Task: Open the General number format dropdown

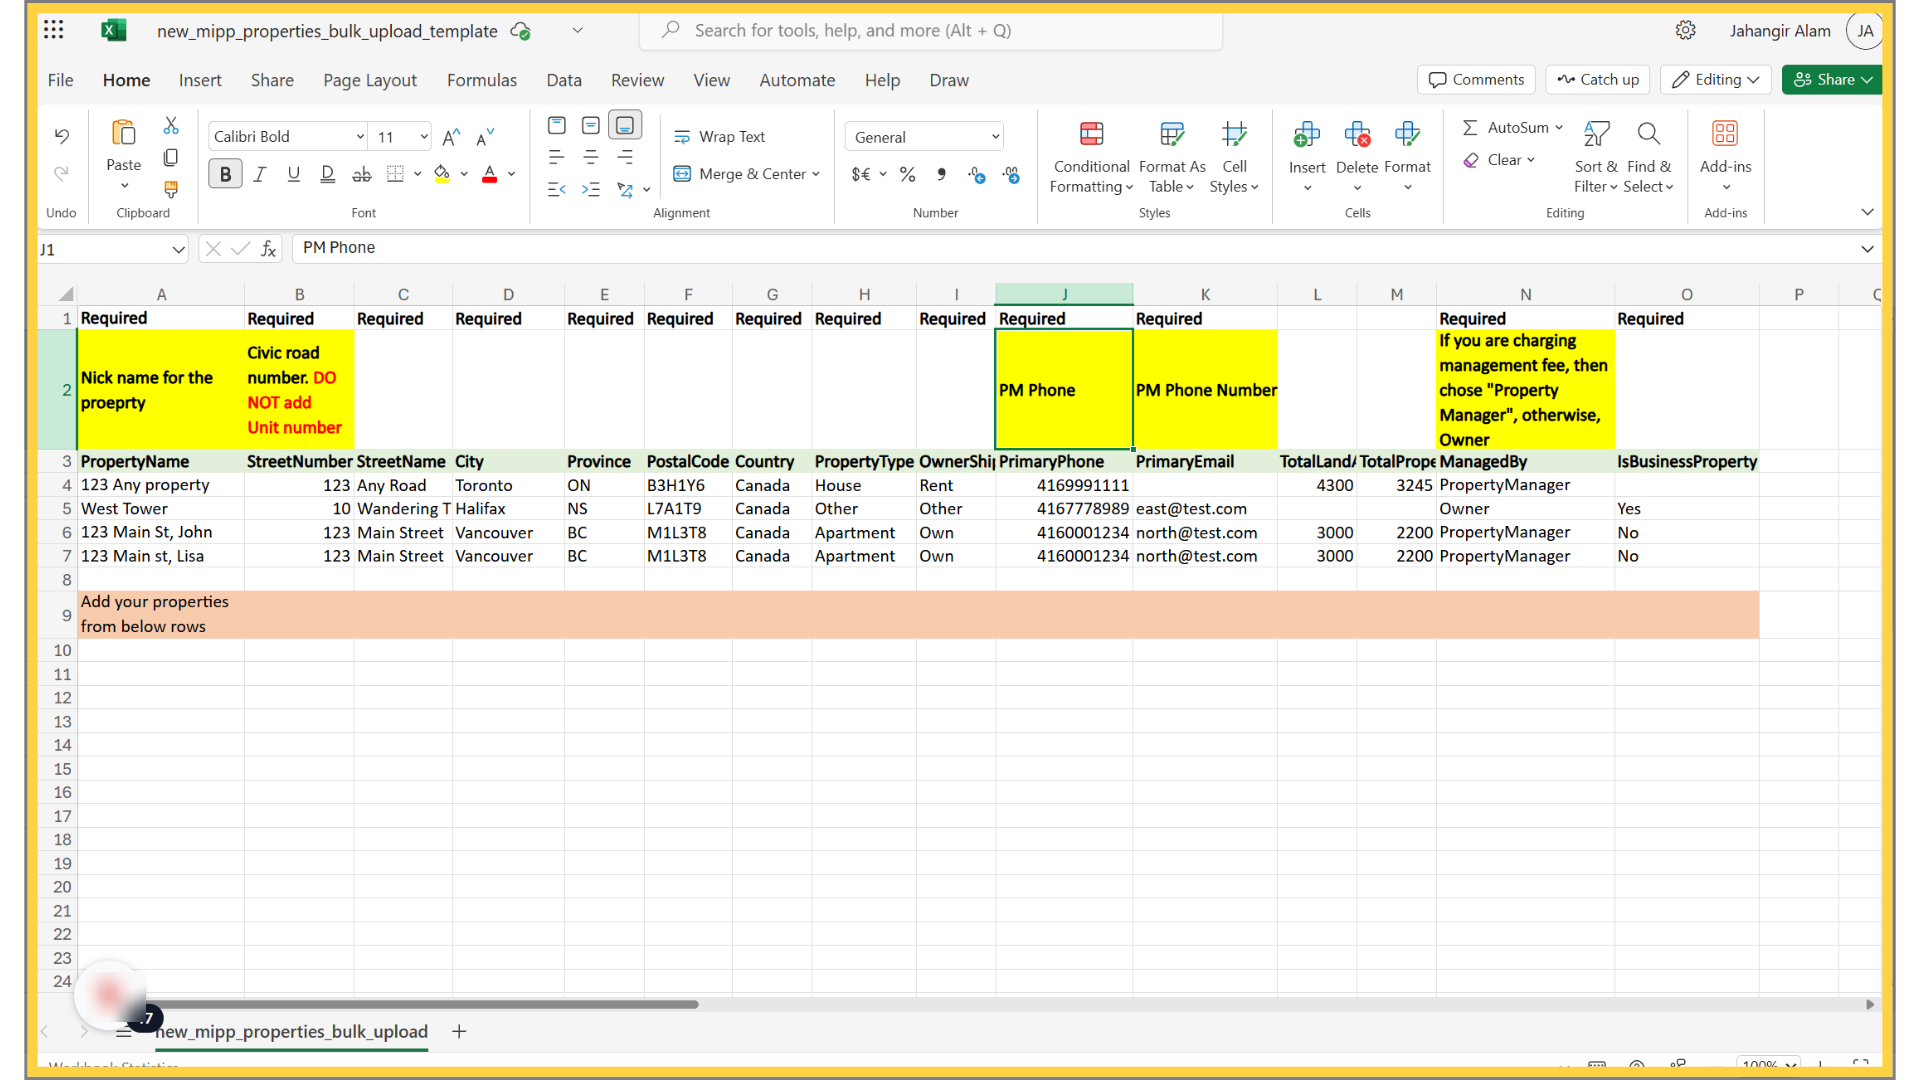Action: click(995, 137)
